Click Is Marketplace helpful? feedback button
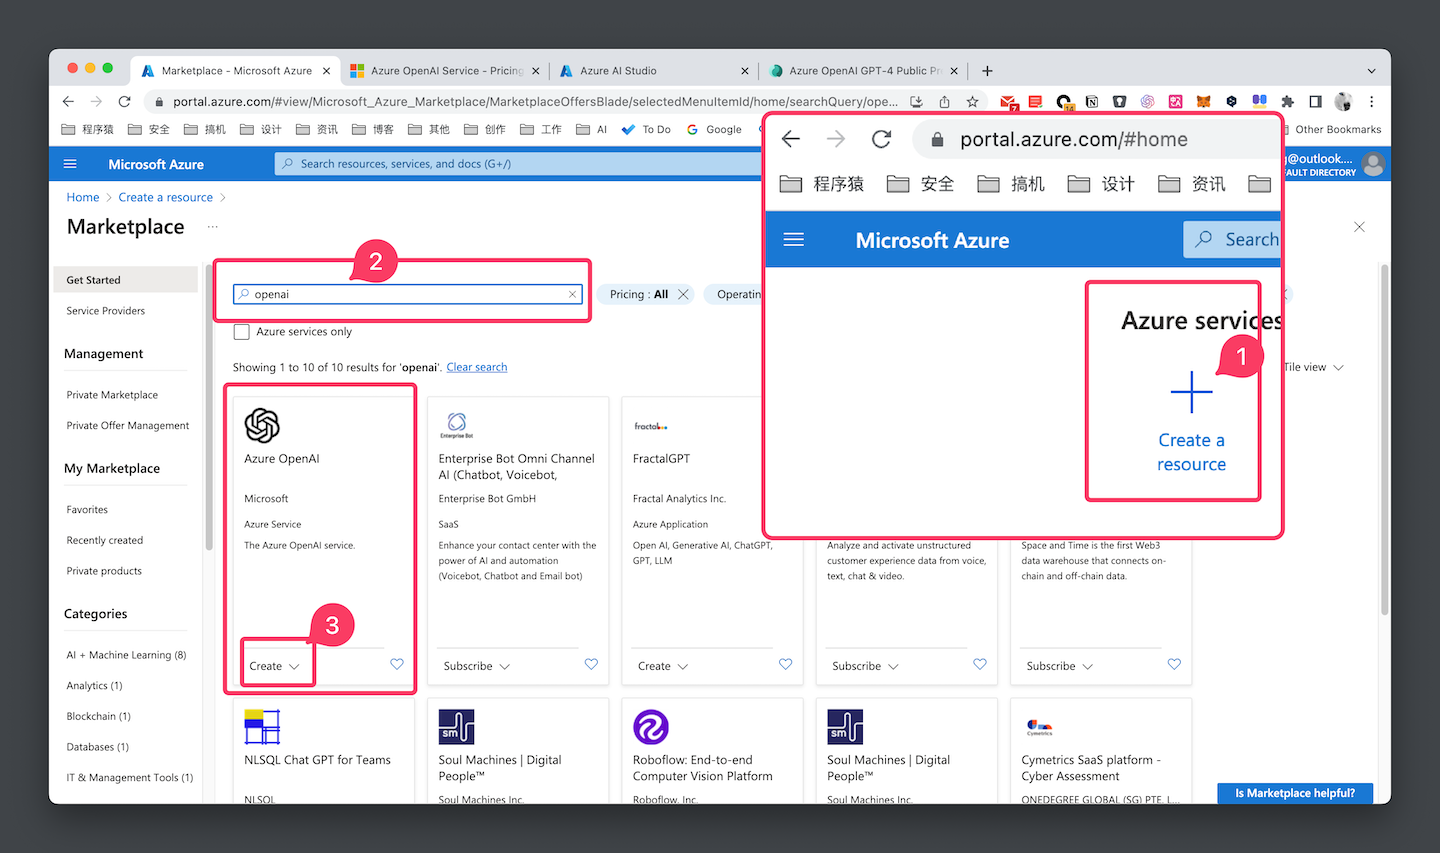 point(1295,793)
